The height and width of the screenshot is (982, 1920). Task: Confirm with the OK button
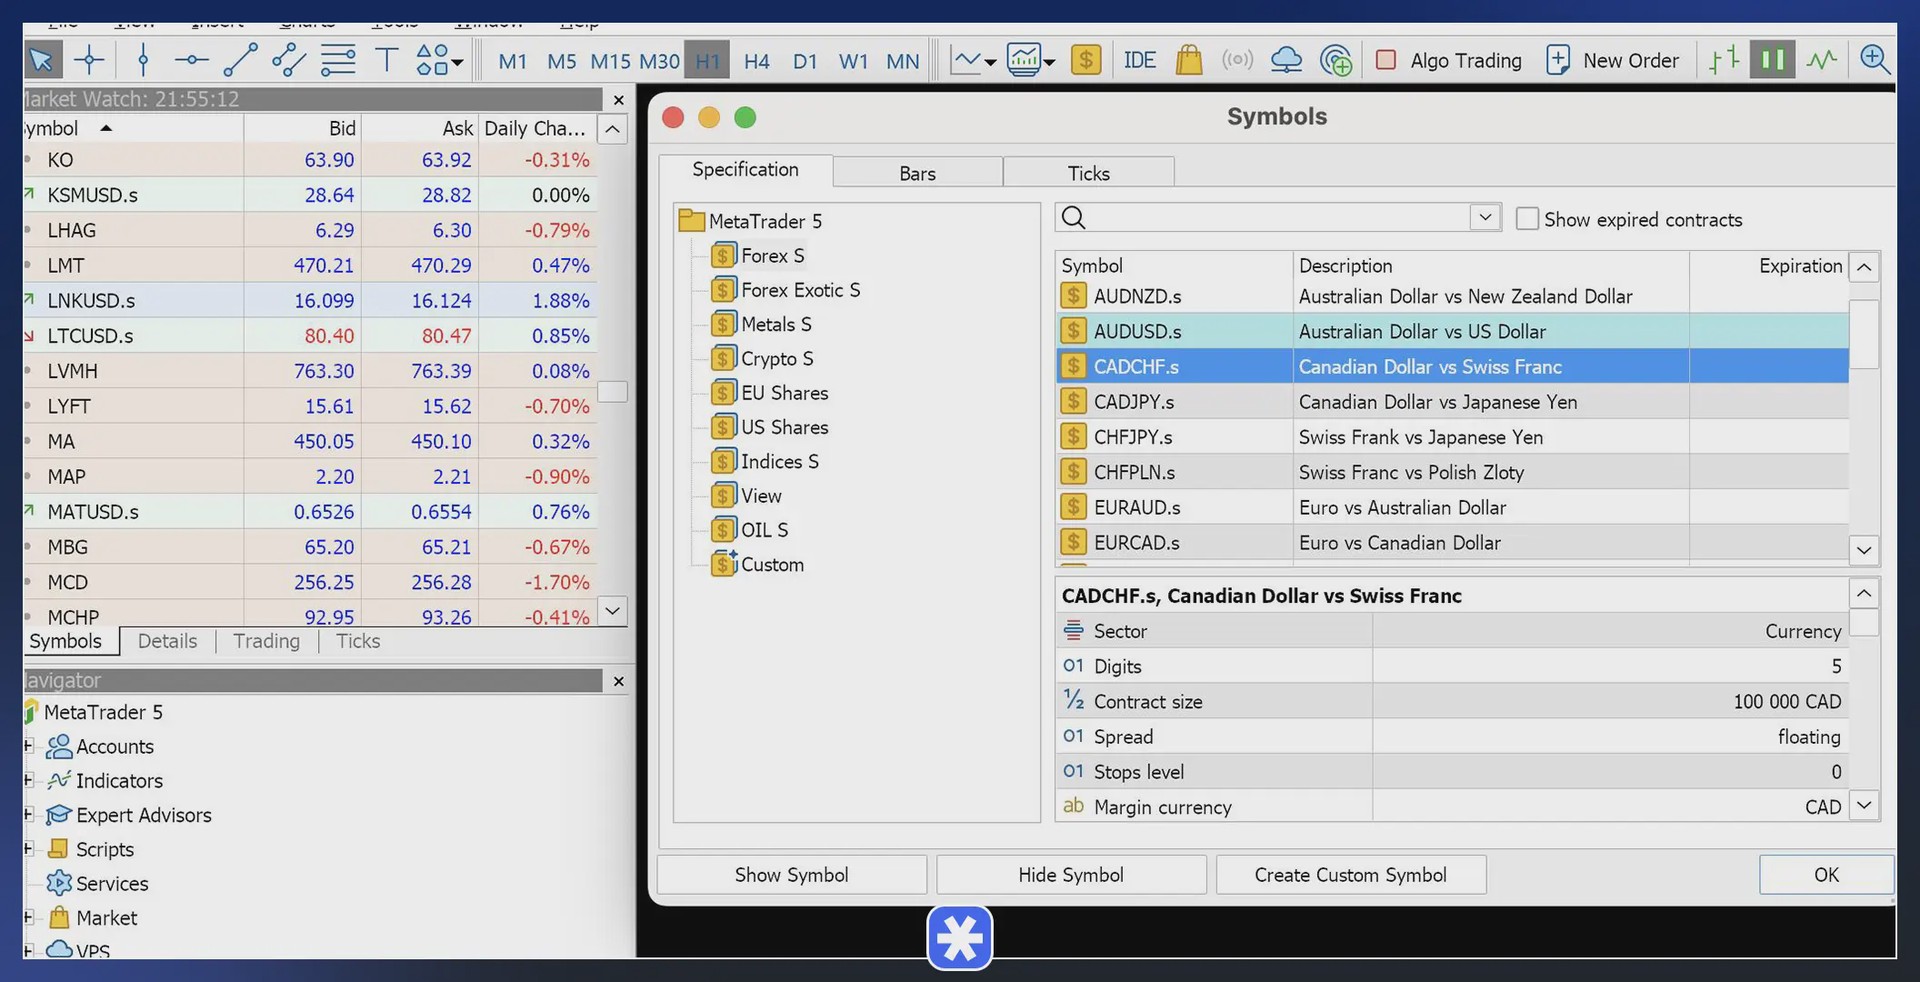[x=1827, y=875]
